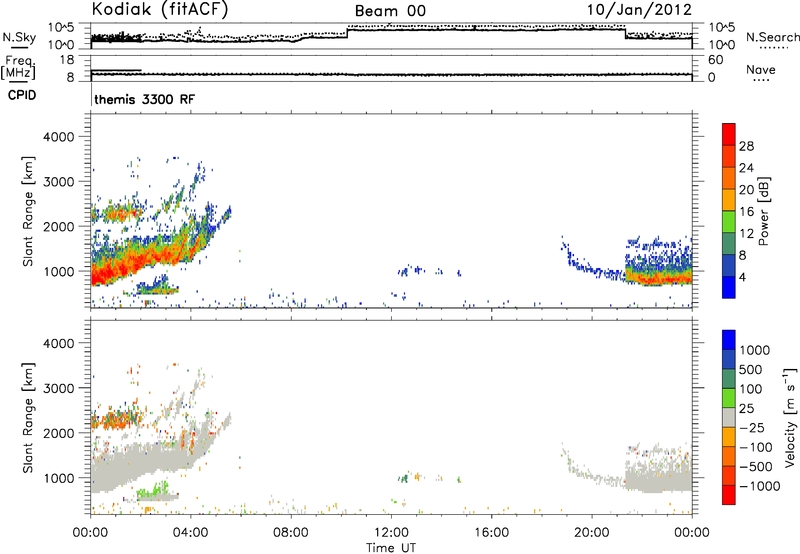
Task: Click the 'Slant Range [km]' label of Velocity panel
Action: [28, 417]
